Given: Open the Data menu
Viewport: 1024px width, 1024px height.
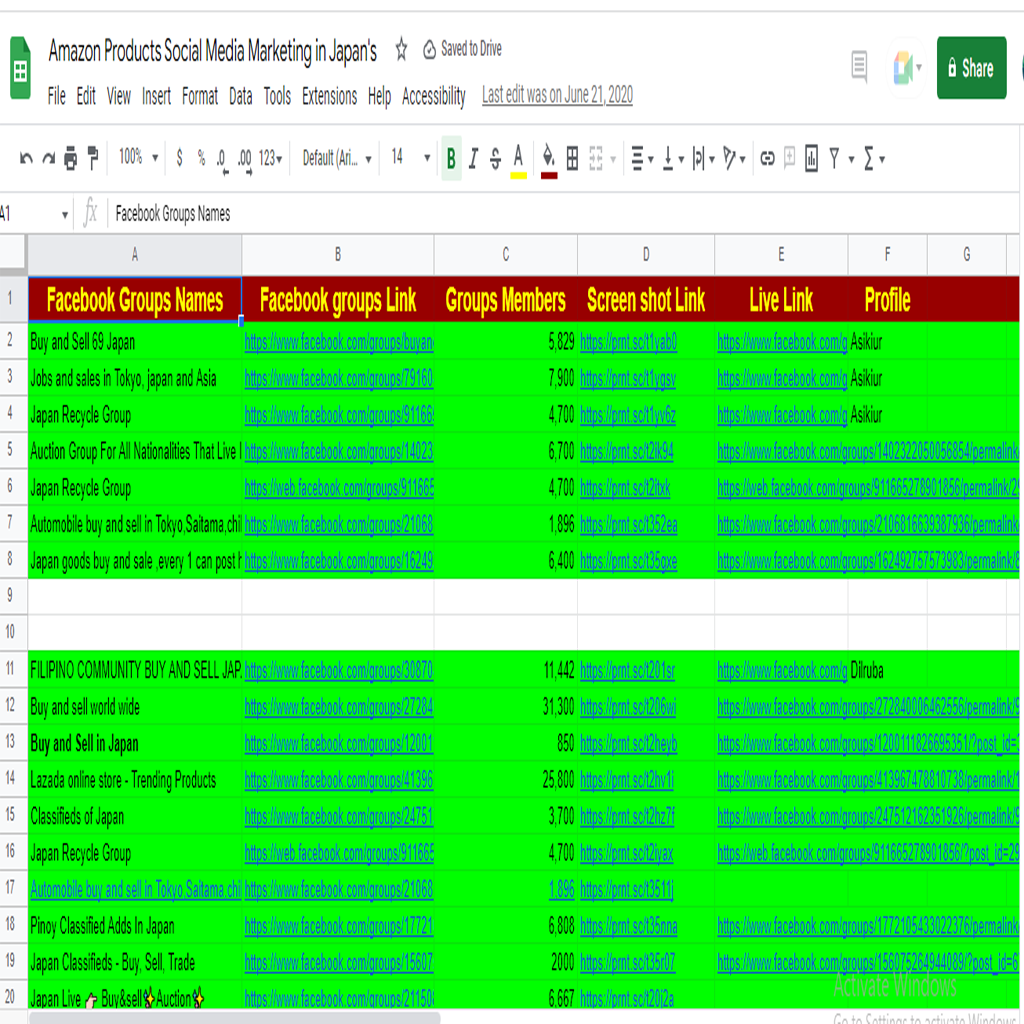Looking at the screenshot, I should 240,97.
